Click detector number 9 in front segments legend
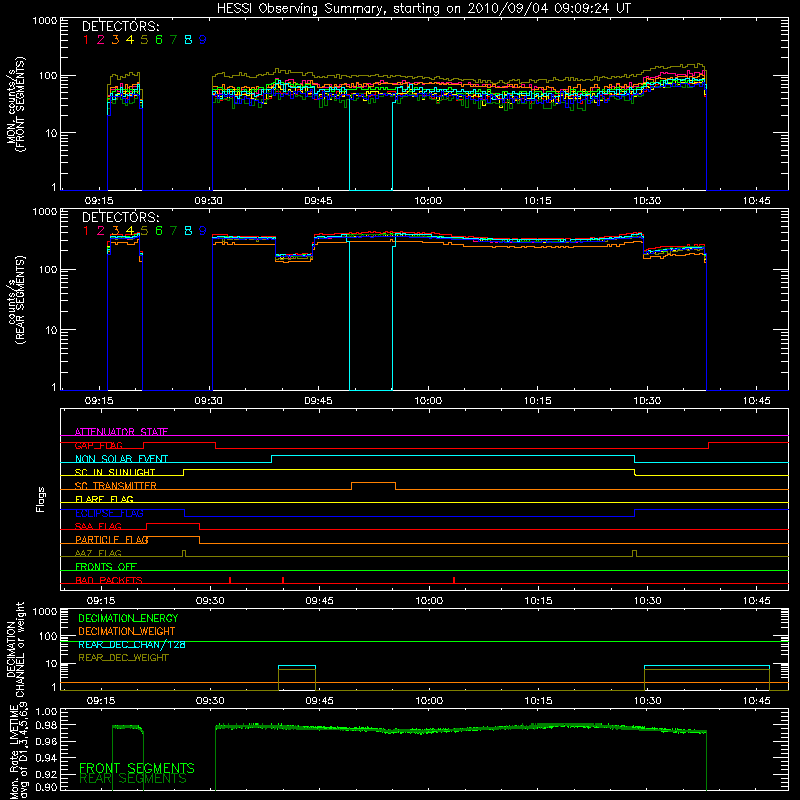Screen dimensions: 800x800 (x=203, y=40)
